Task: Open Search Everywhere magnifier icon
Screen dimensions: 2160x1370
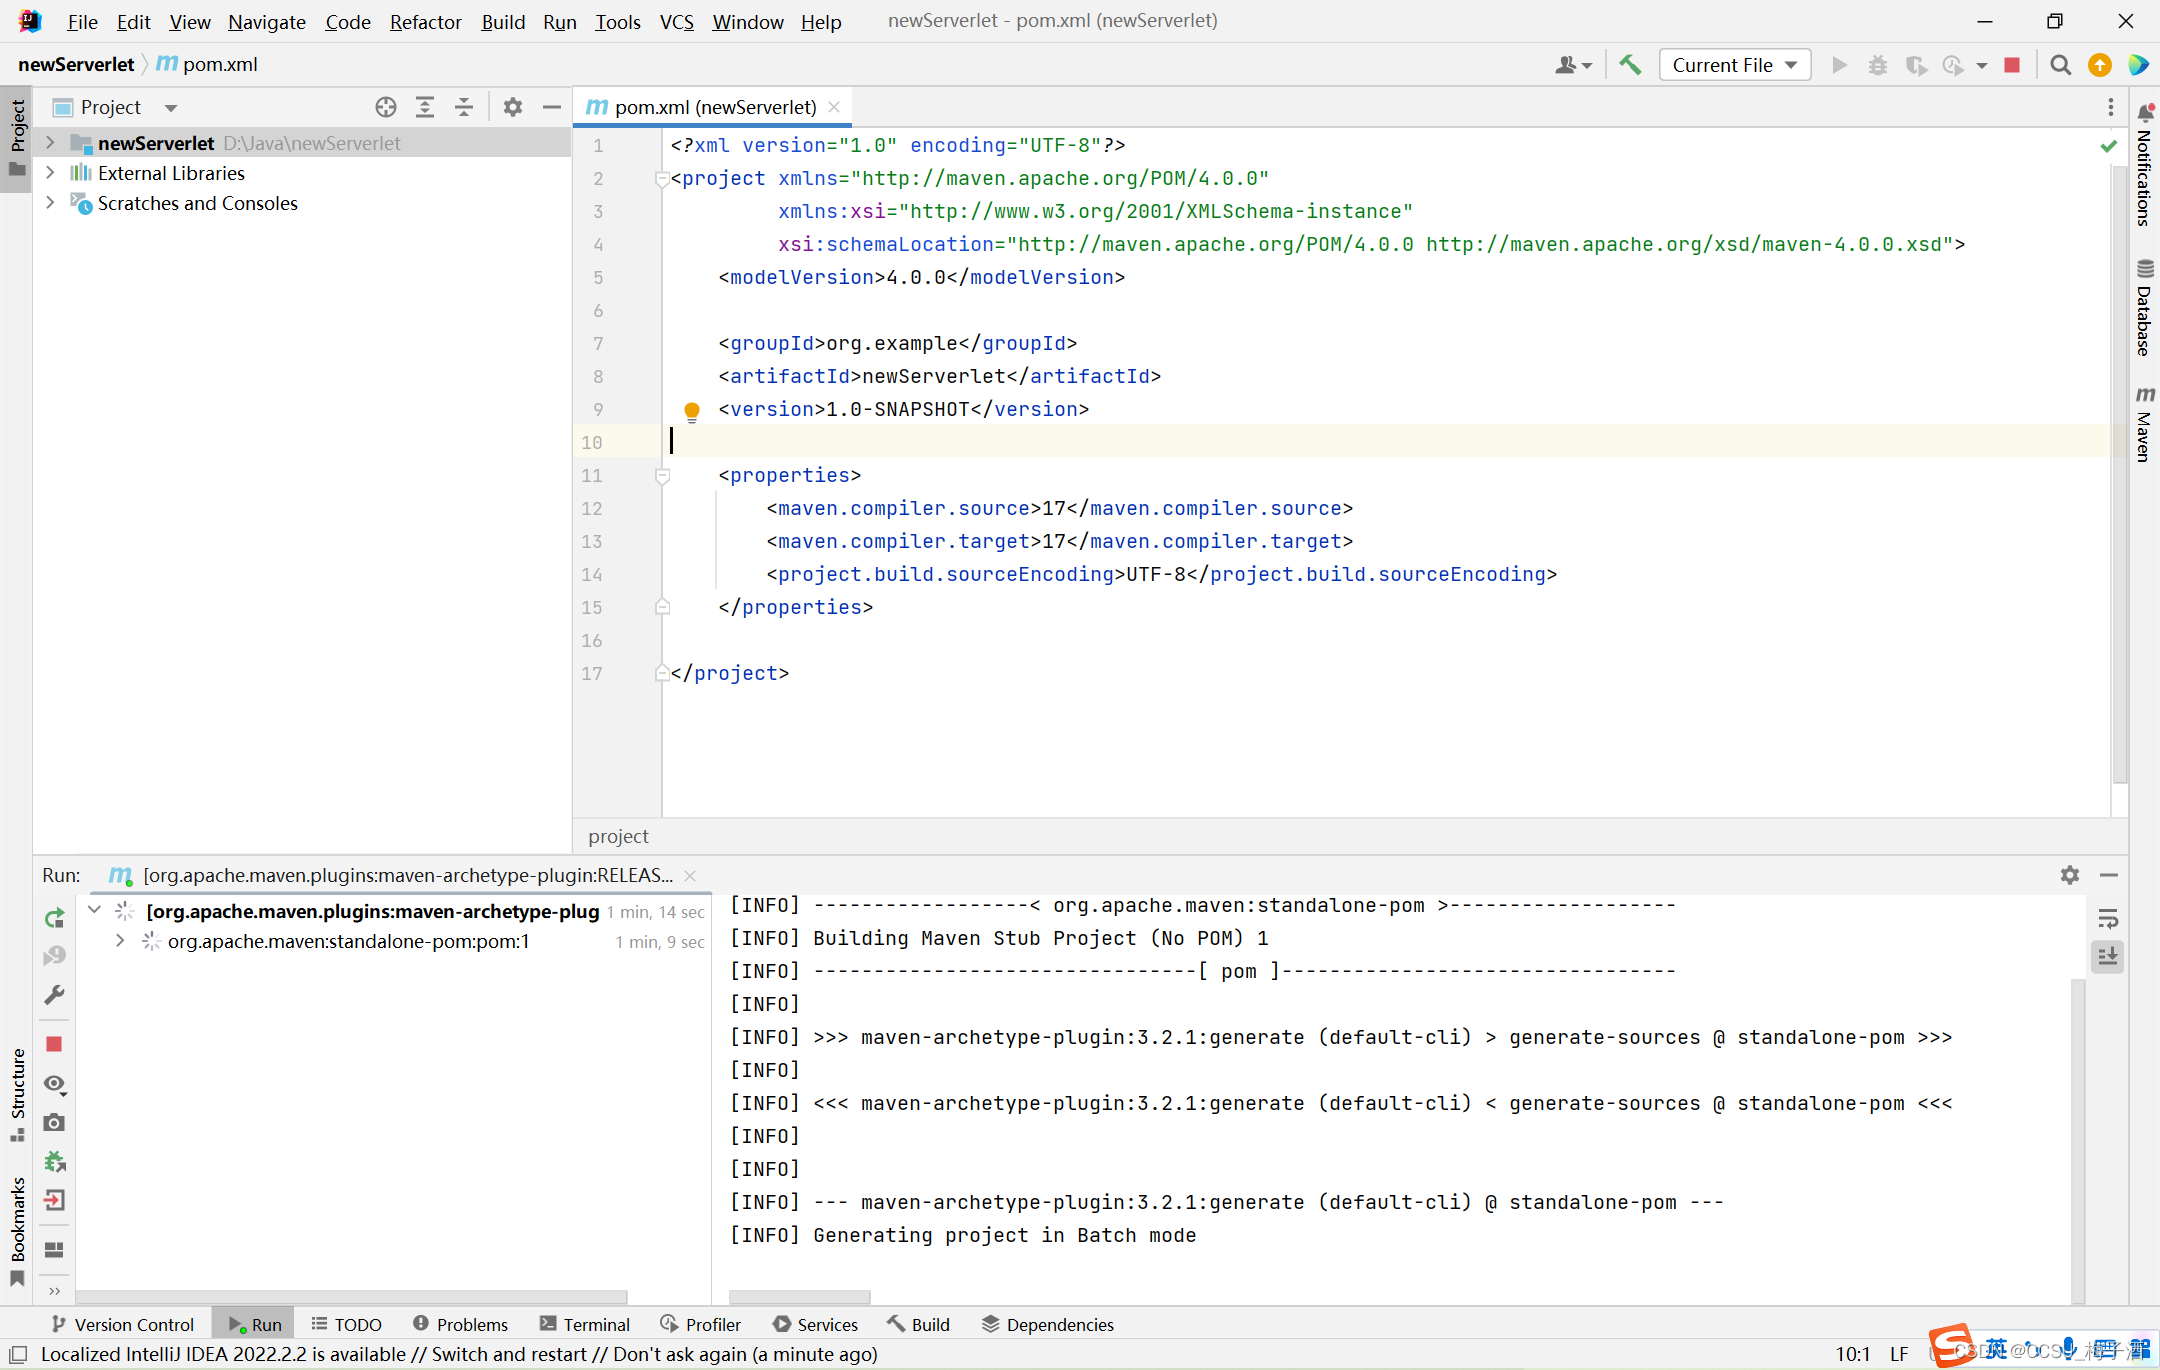Action: tap(2060, 65)
